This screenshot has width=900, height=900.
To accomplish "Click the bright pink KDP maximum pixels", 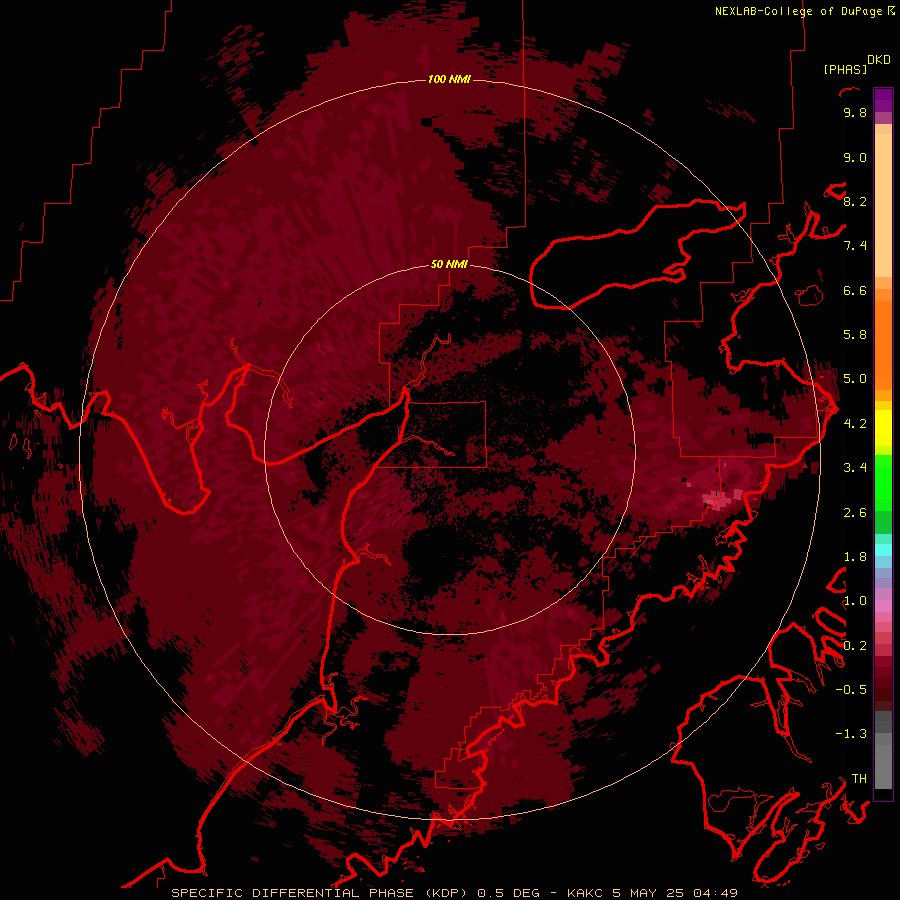I will tap(717, 499).
